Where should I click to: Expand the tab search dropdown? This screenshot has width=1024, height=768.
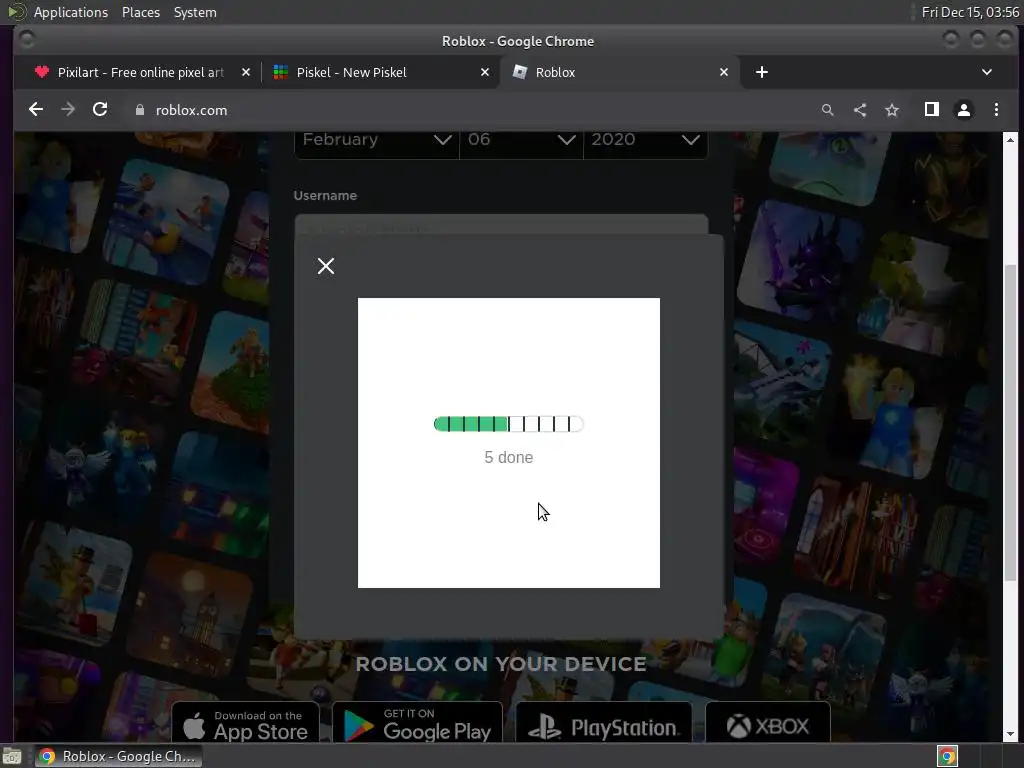pos(987,72)
